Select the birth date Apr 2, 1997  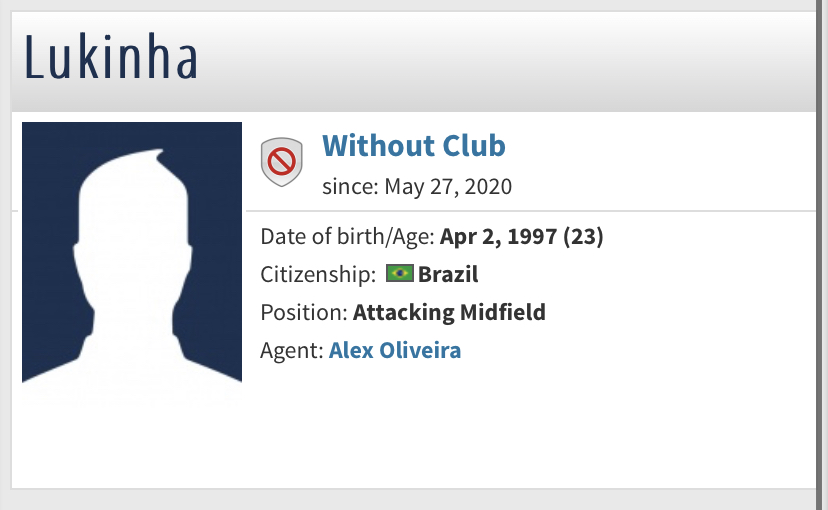[x=498, y=237]
